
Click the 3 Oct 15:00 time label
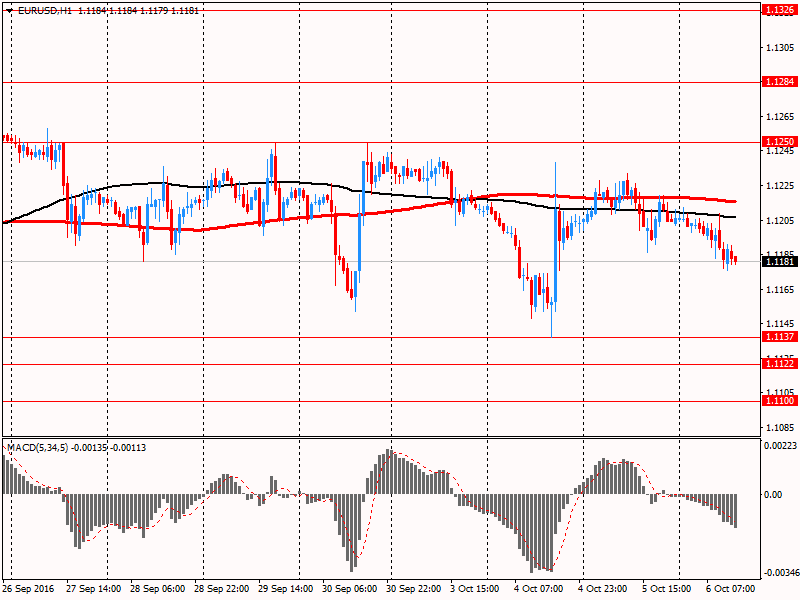[475, 590]
